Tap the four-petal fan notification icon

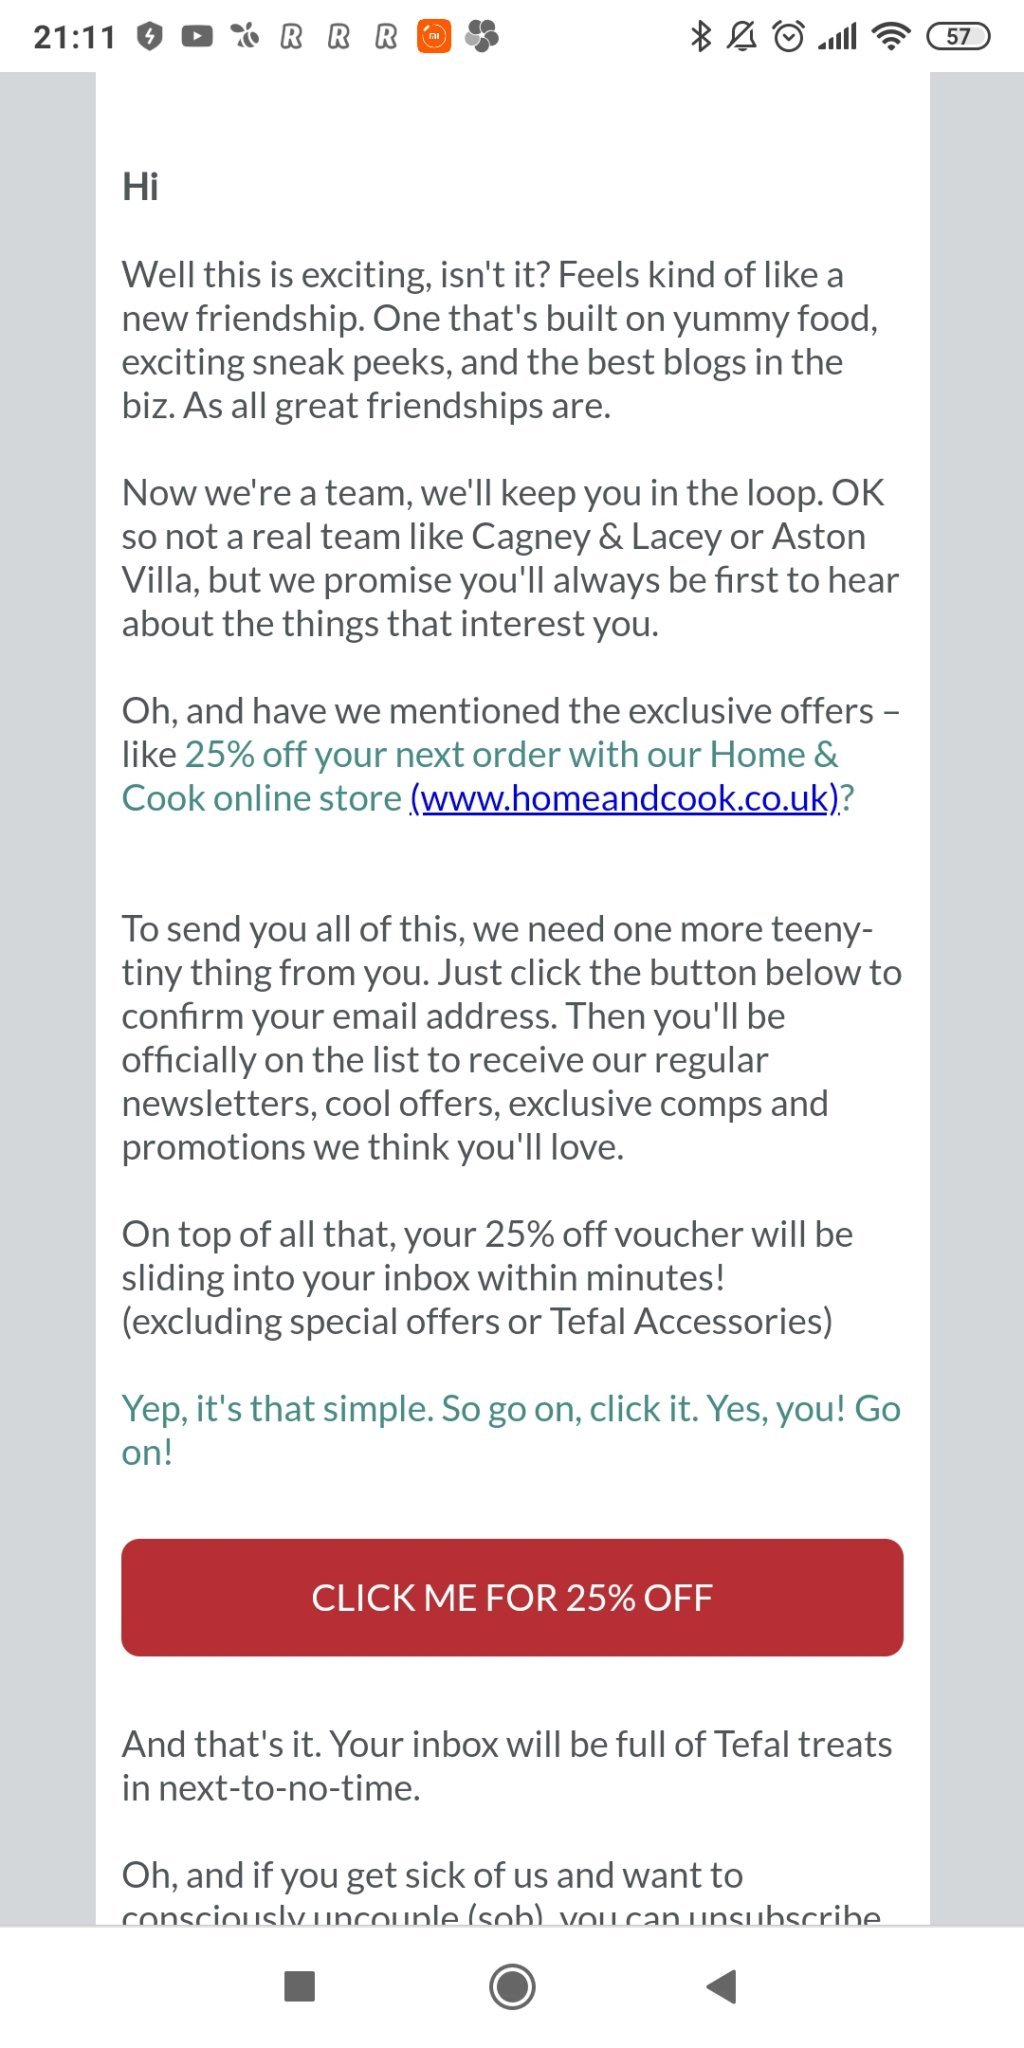(482, 37)
